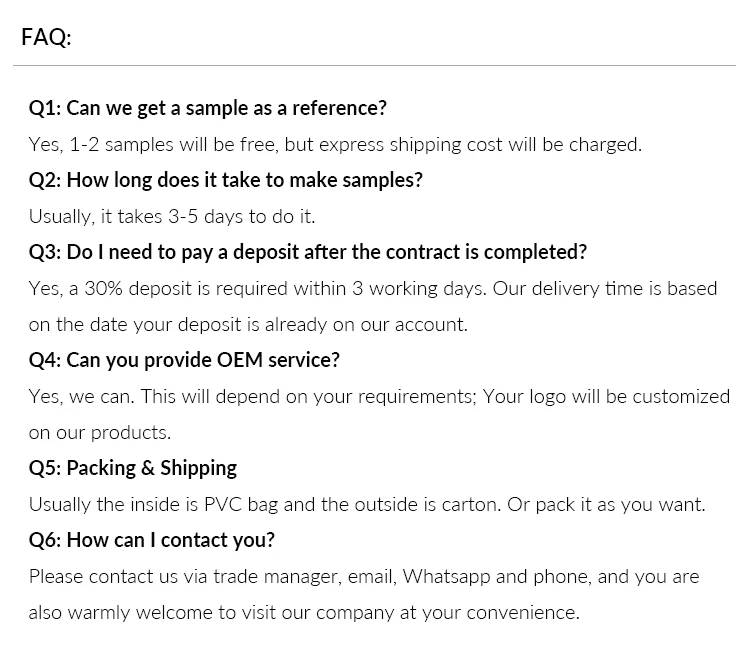Click the answer about free 1-2 samples
Image resolution: width=750 pixels, height=660 pixels.
pyautogui.click(x=335, y=144)
